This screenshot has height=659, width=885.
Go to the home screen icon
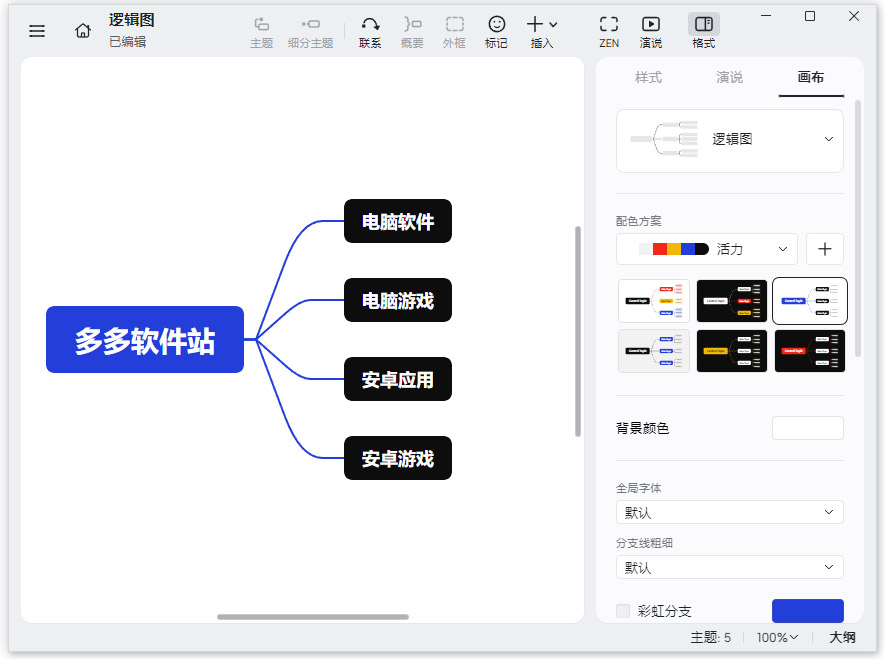[x=82, y=30]
